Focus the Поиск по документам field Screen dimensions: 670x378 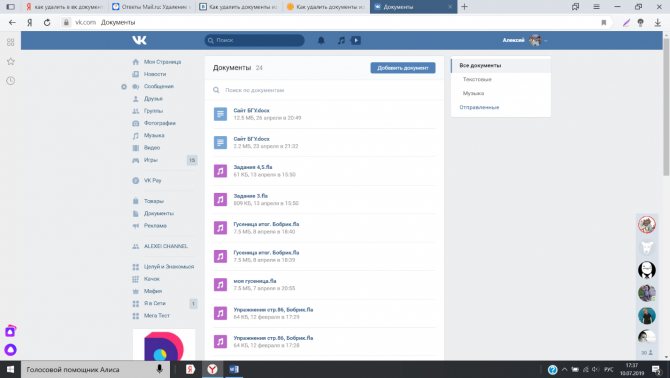(324, 90)
